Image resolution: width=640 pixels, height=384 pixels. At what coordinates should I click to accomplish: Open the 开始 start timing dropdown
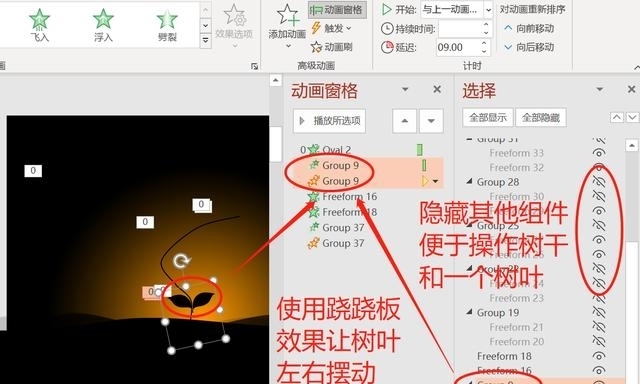[x=488, y=10]
